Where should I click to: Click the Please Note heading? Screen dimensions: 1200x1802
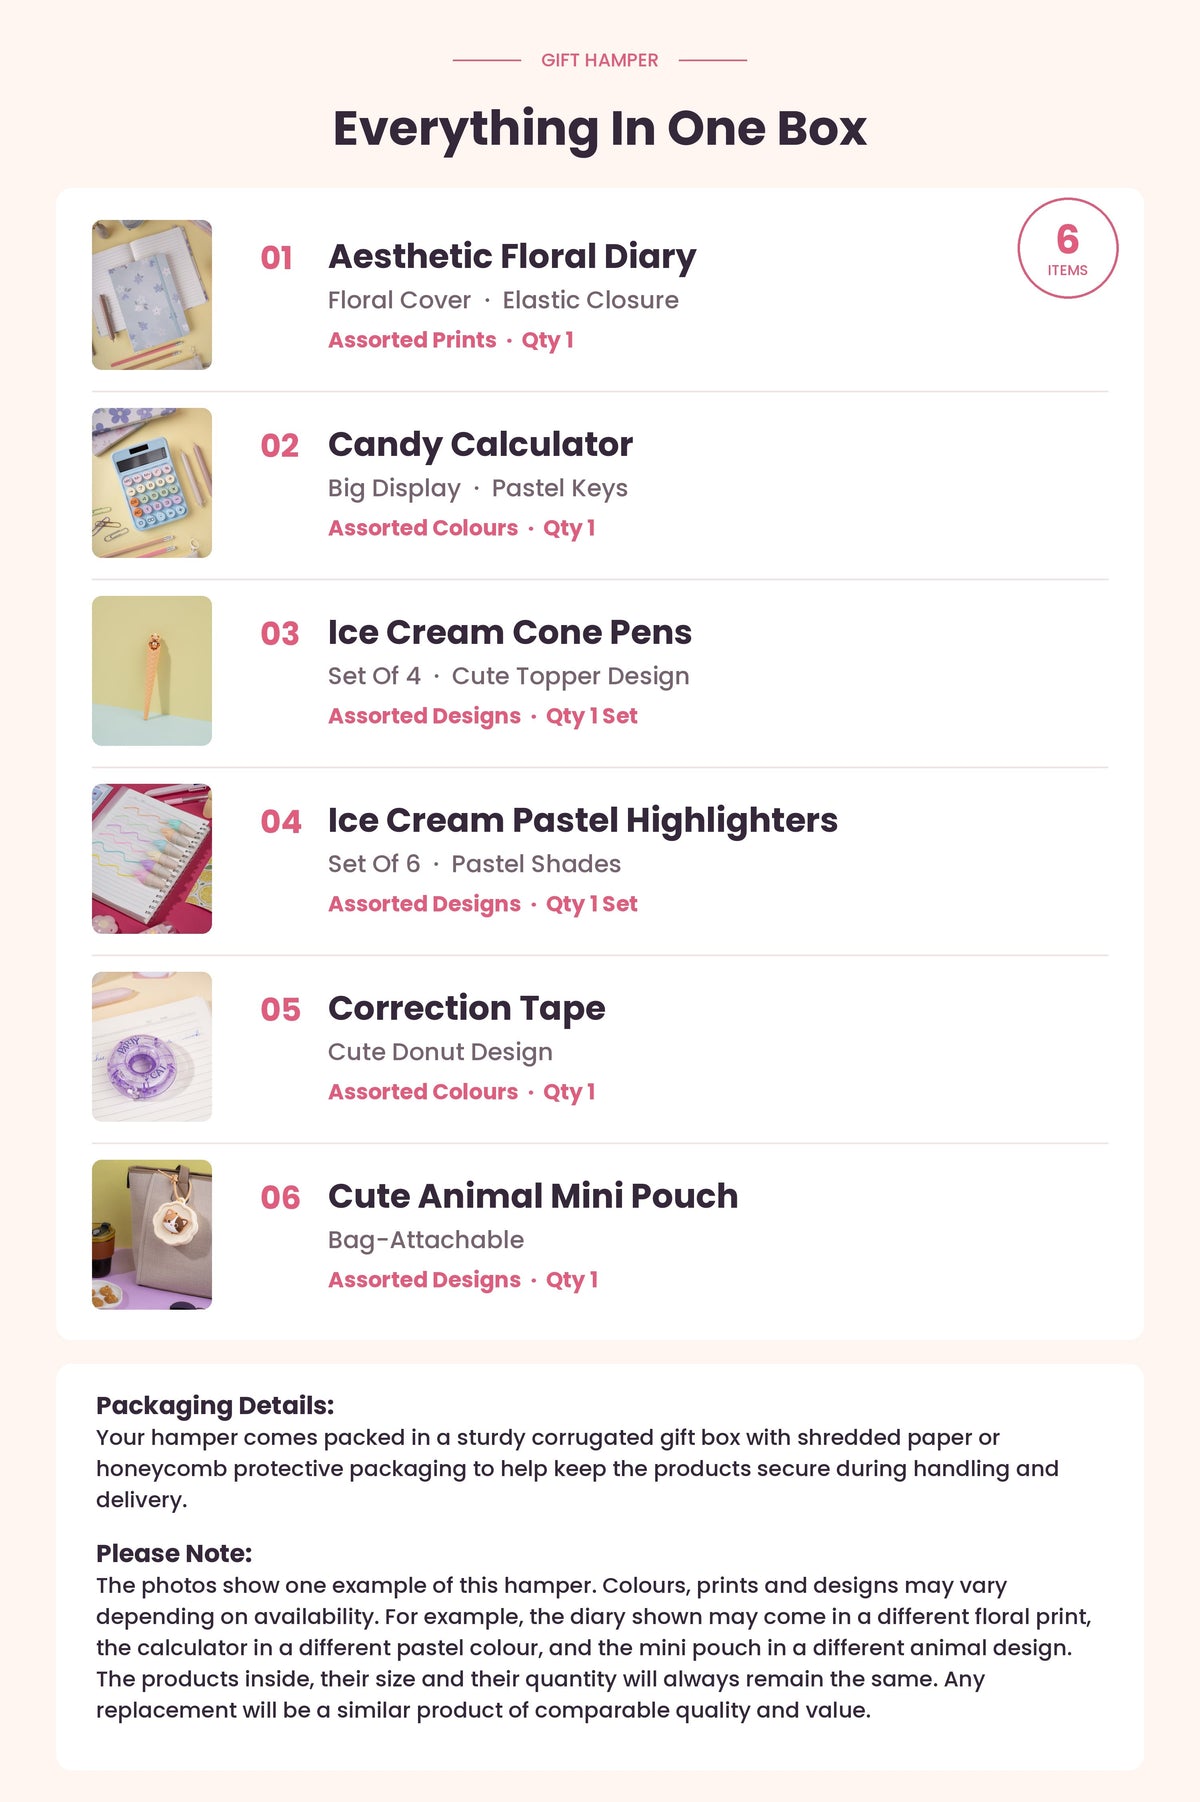[174, 1553]
